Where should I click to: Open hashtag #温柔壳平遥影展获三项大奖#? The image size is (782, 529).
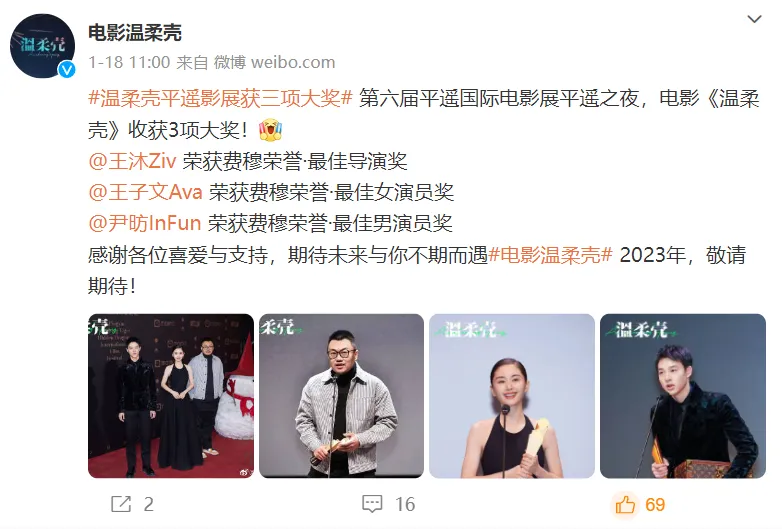[220, 98]
